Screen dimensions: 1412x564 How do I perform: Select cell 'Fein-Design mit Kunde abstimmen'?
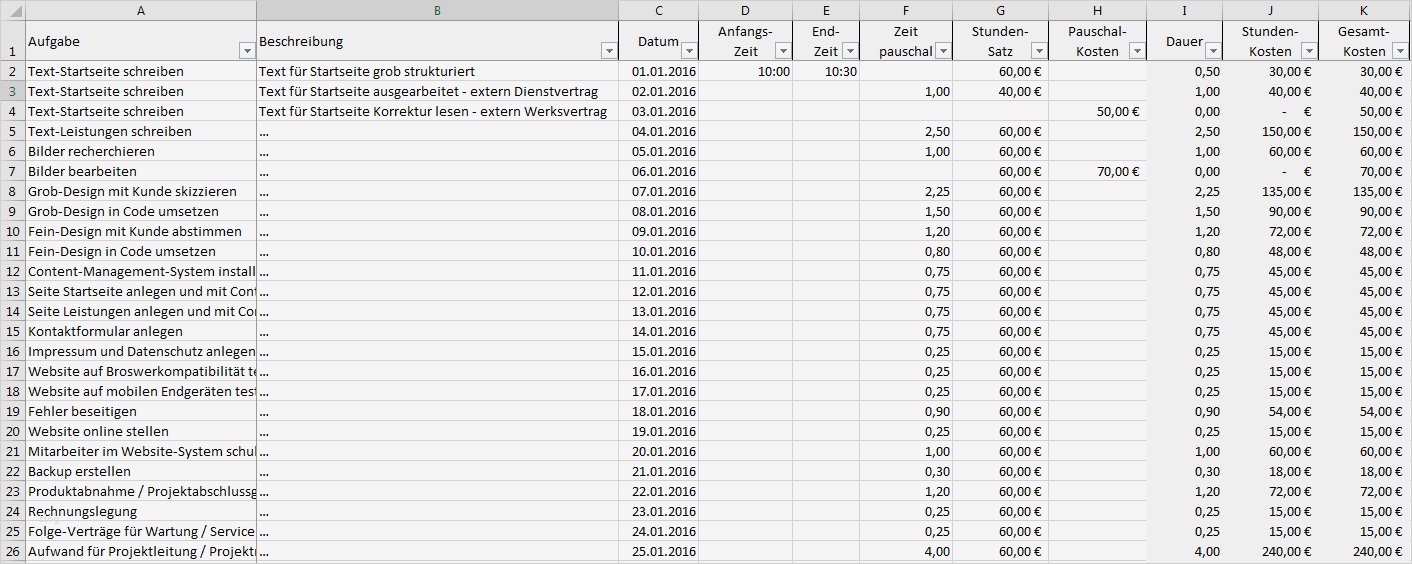[141, 231]
